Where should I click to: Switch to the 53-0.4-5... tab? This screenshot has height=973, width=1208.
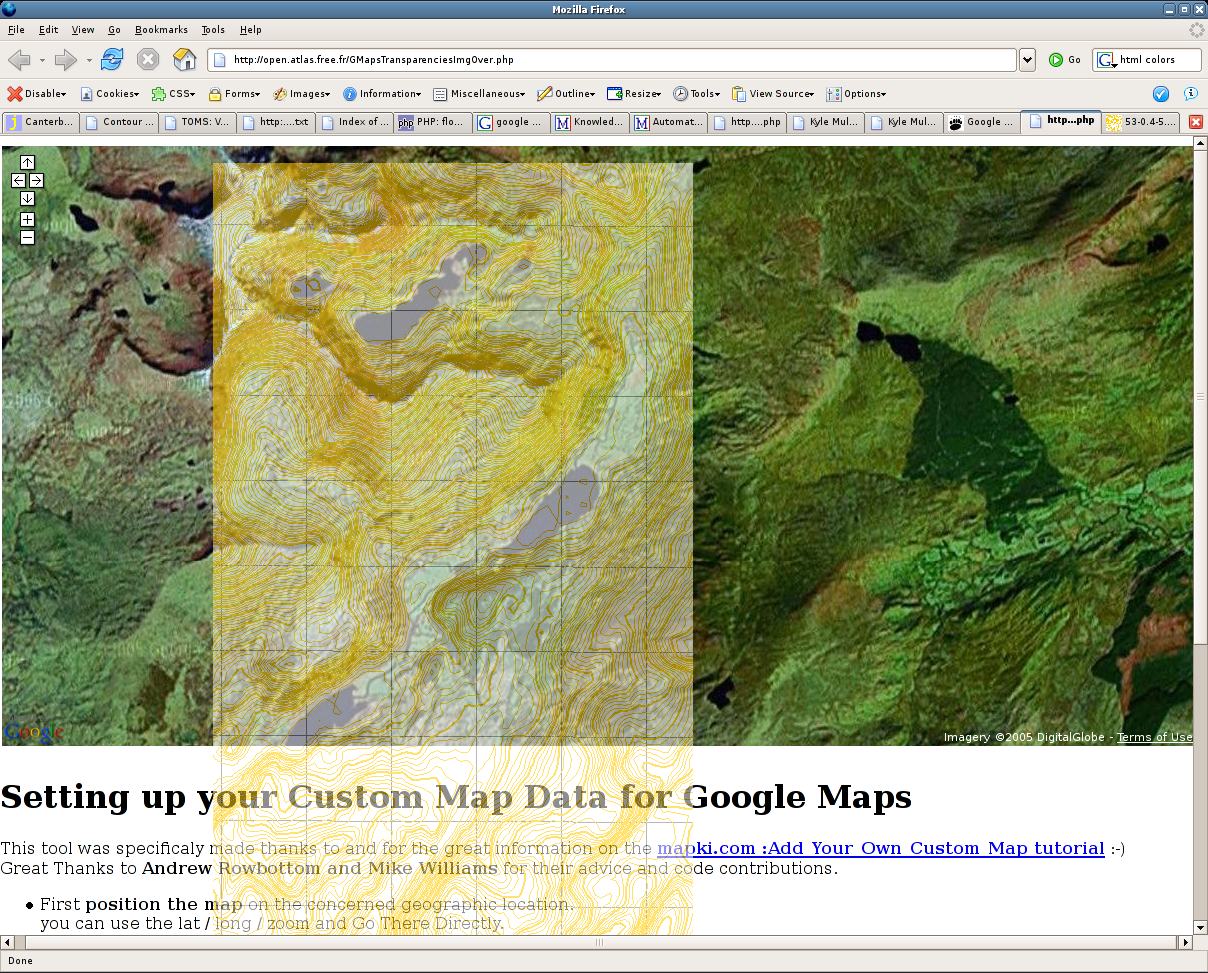(1141, 122)
